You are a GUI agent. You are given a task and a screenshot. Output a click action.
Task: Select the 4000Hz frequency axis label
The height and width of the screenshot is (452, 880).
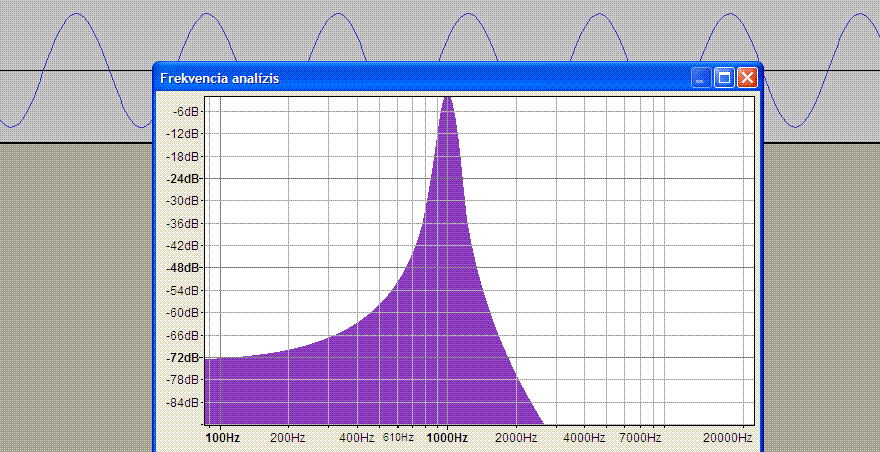584,438
